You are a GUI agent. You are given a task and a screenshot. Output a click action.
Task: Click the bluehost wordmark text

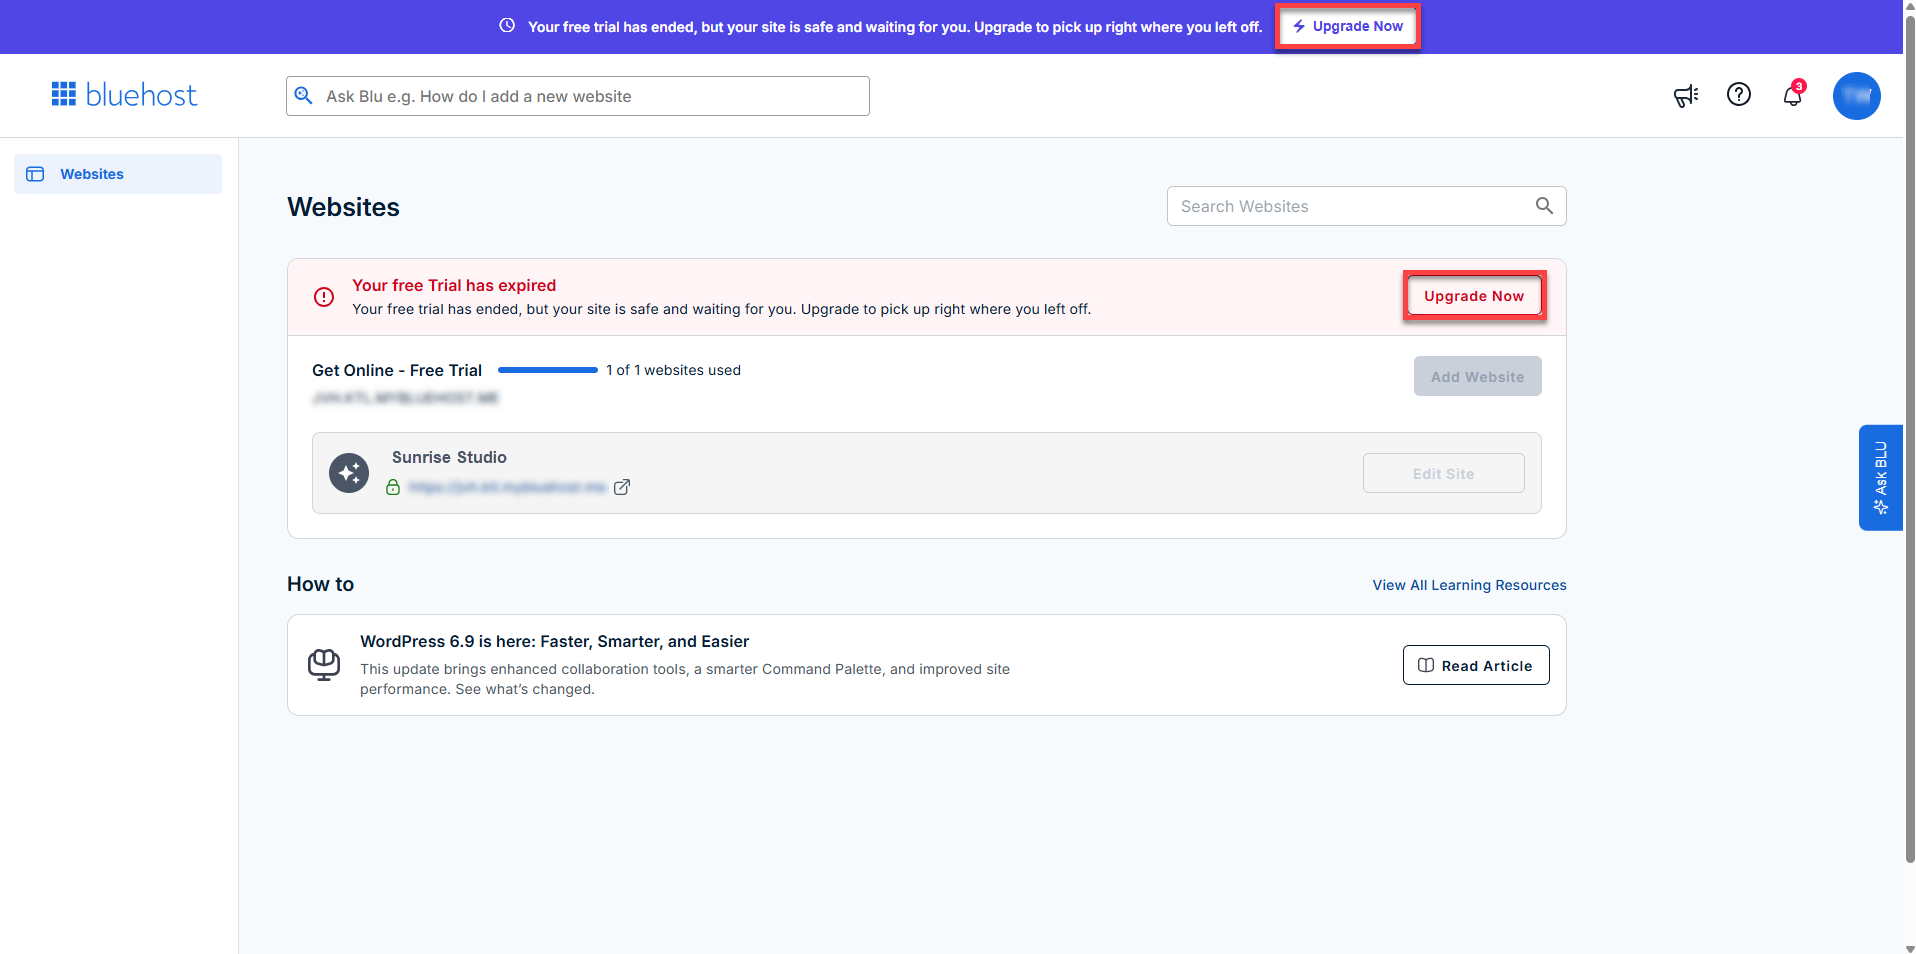[141, 95]
